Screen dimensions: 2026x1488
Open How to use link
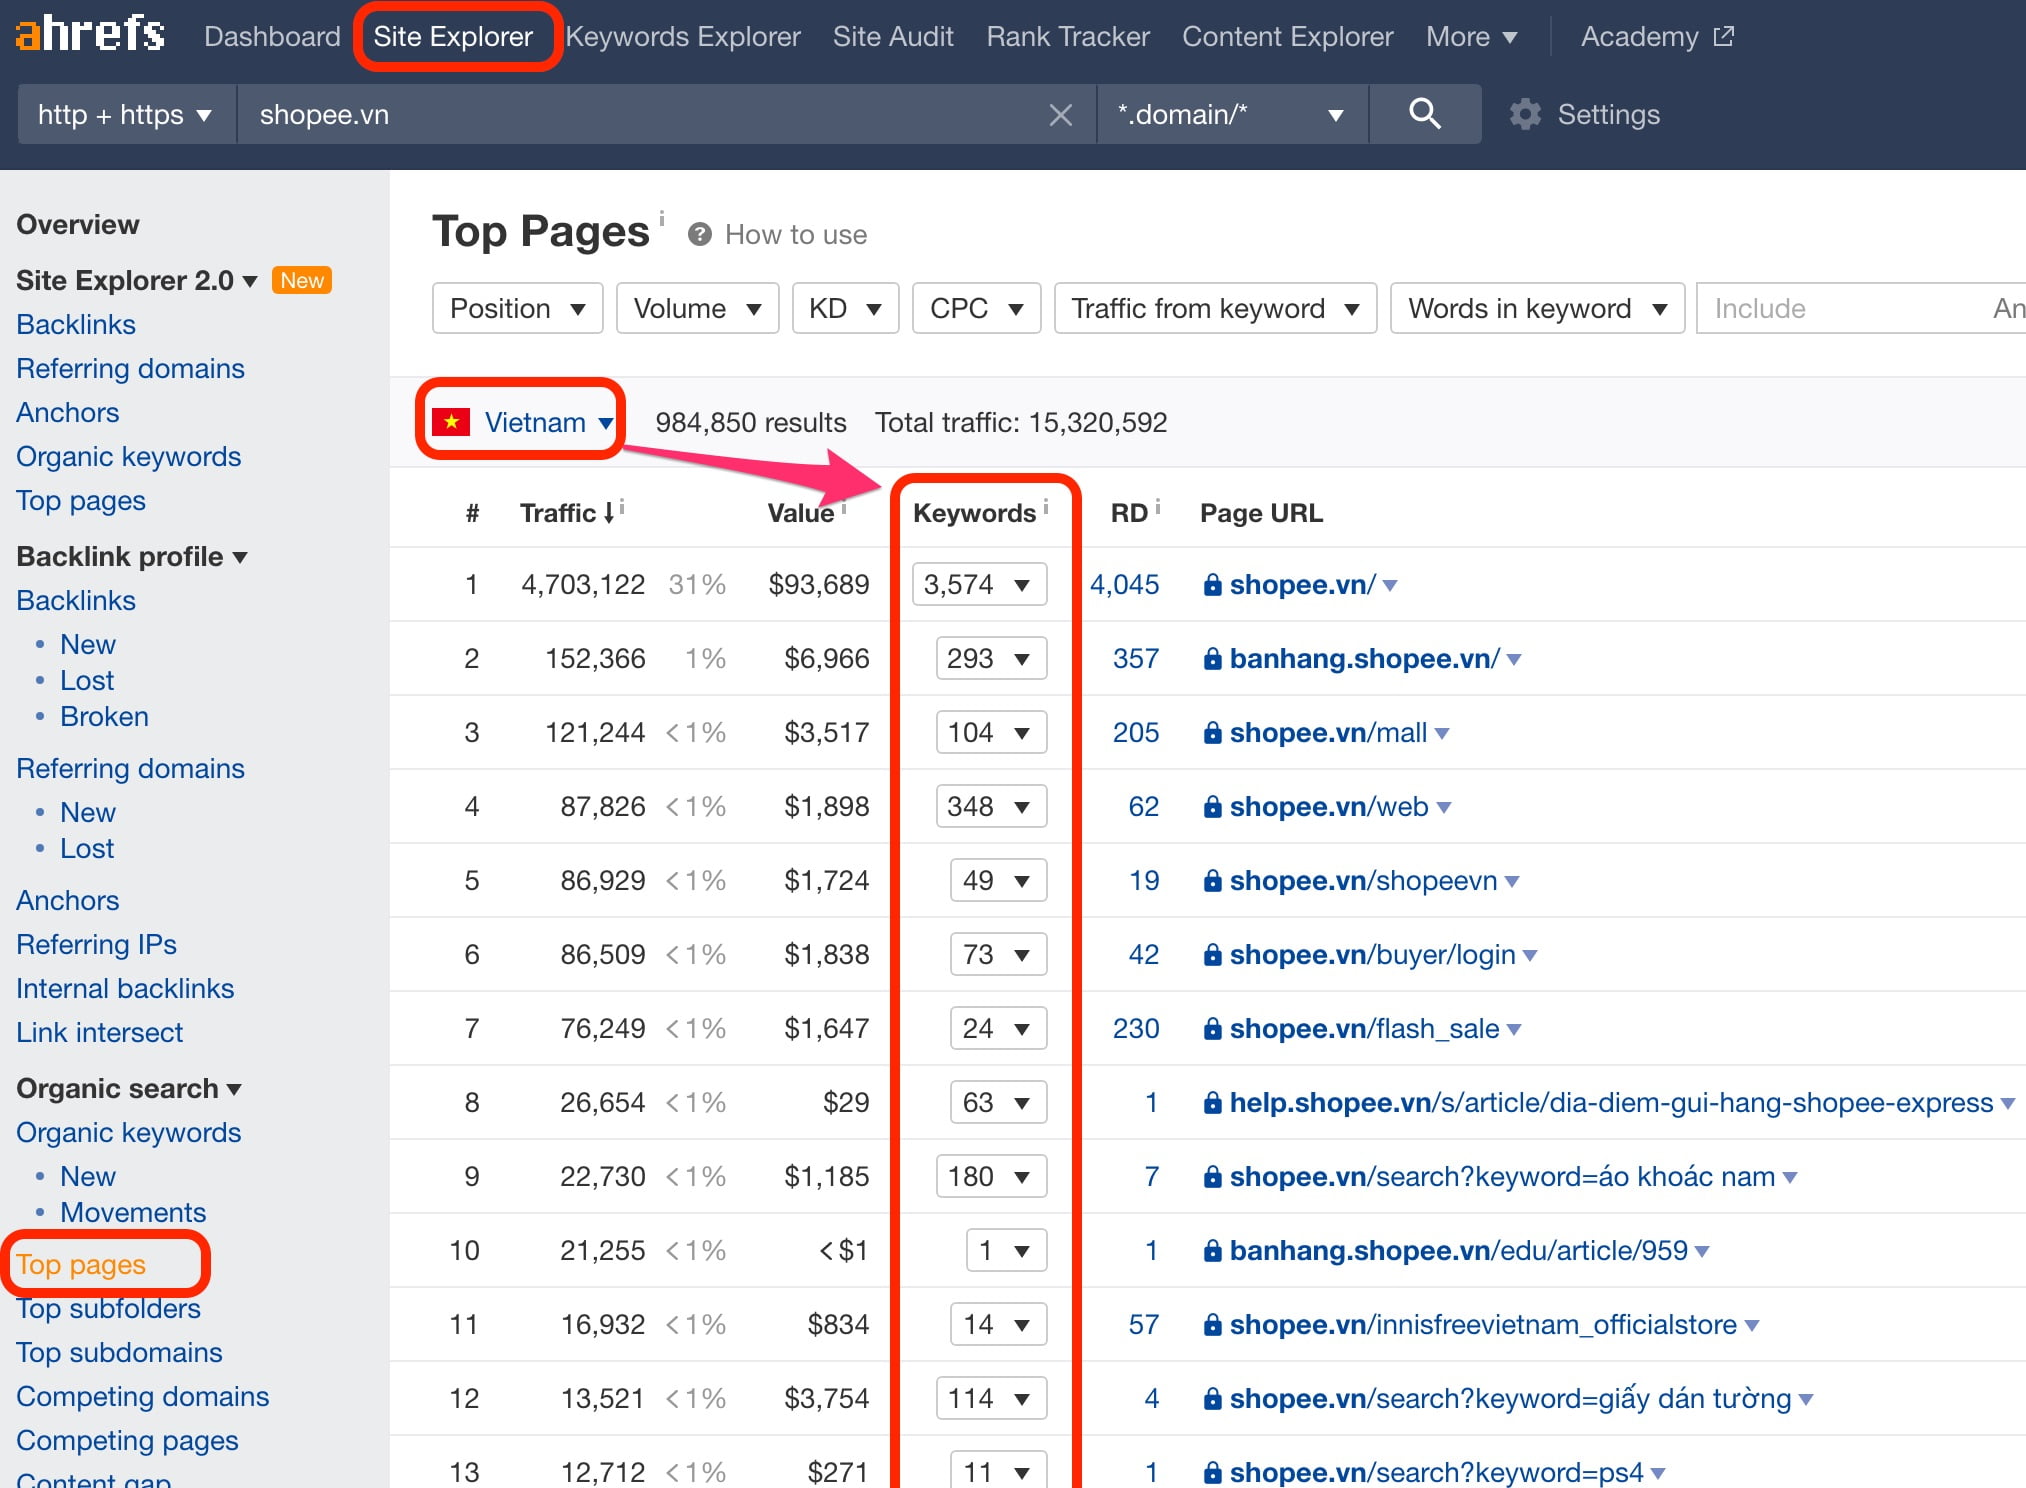(796, 234)
